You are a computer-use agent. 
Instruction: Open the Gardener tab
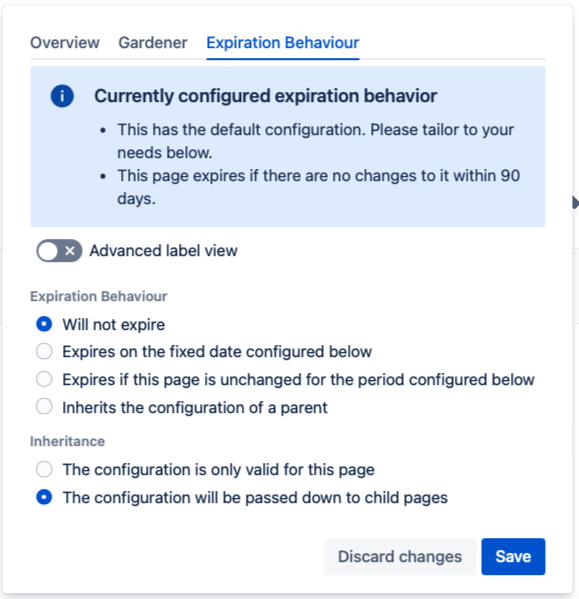(153, 42)
